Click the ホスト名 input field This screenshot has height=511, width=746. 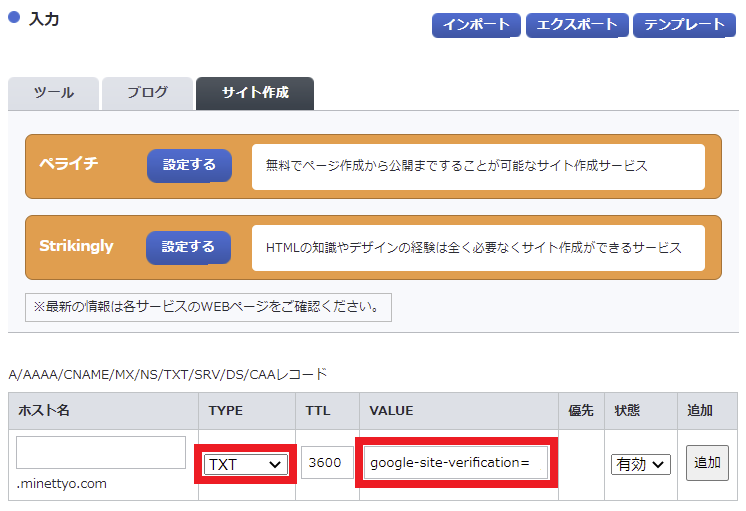point(101,452)
